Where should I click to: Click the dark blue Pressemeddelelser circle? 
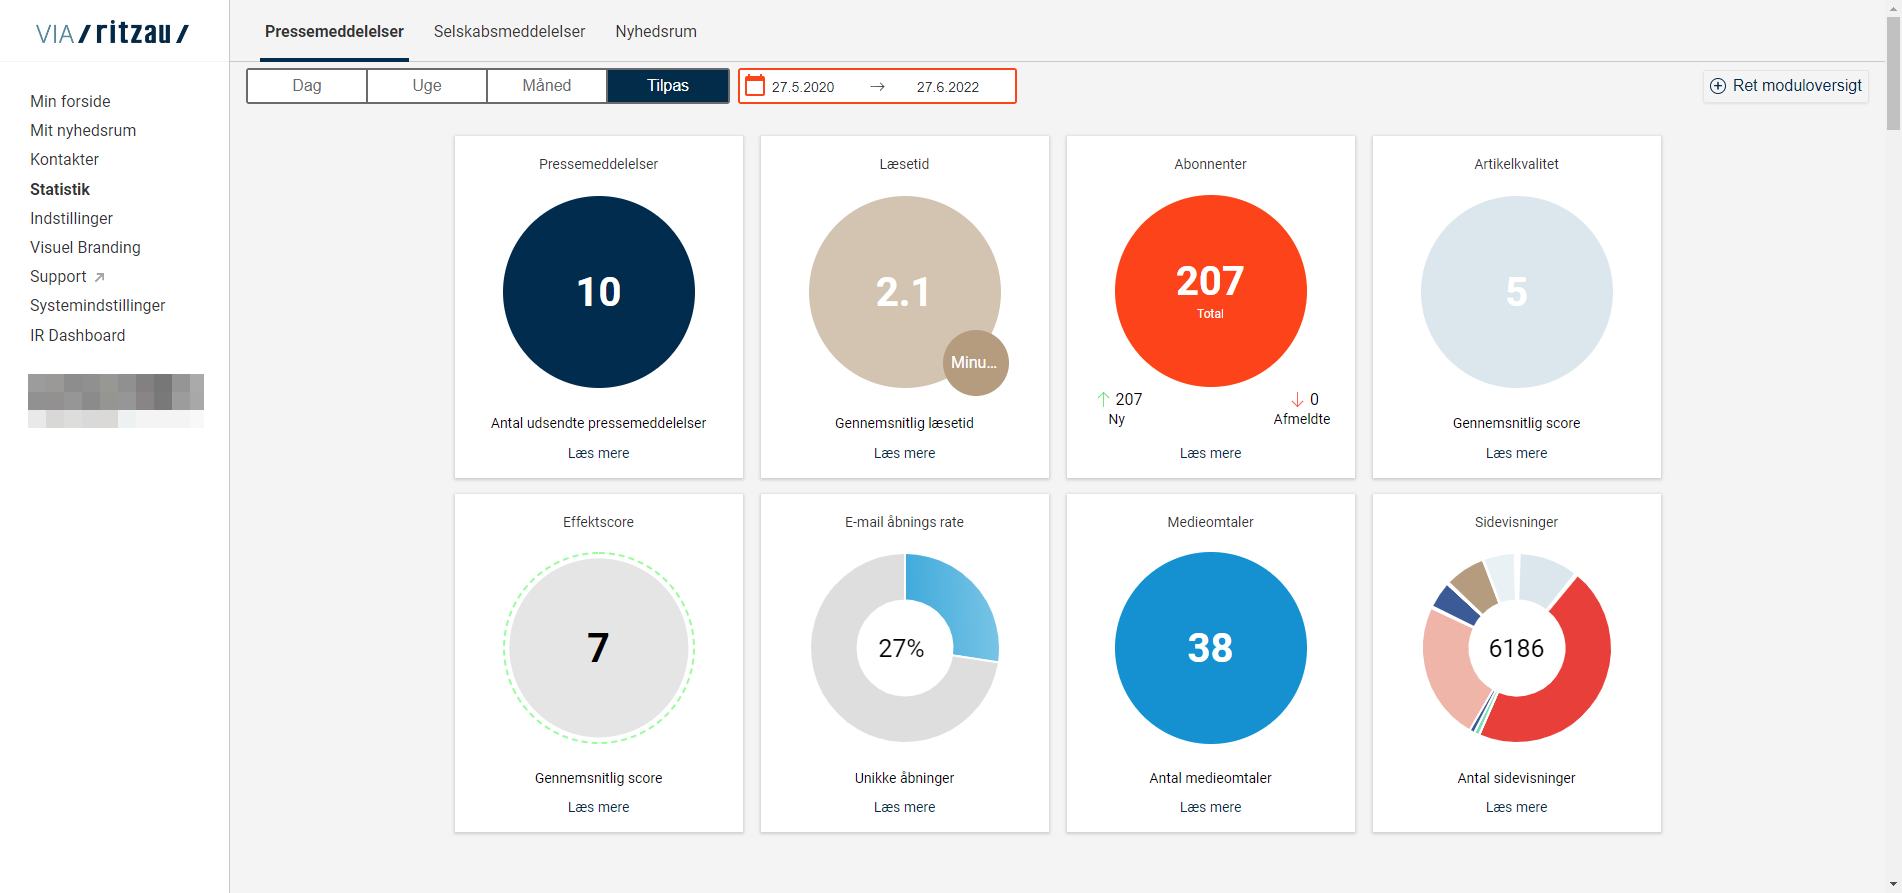tap(598, 291)
